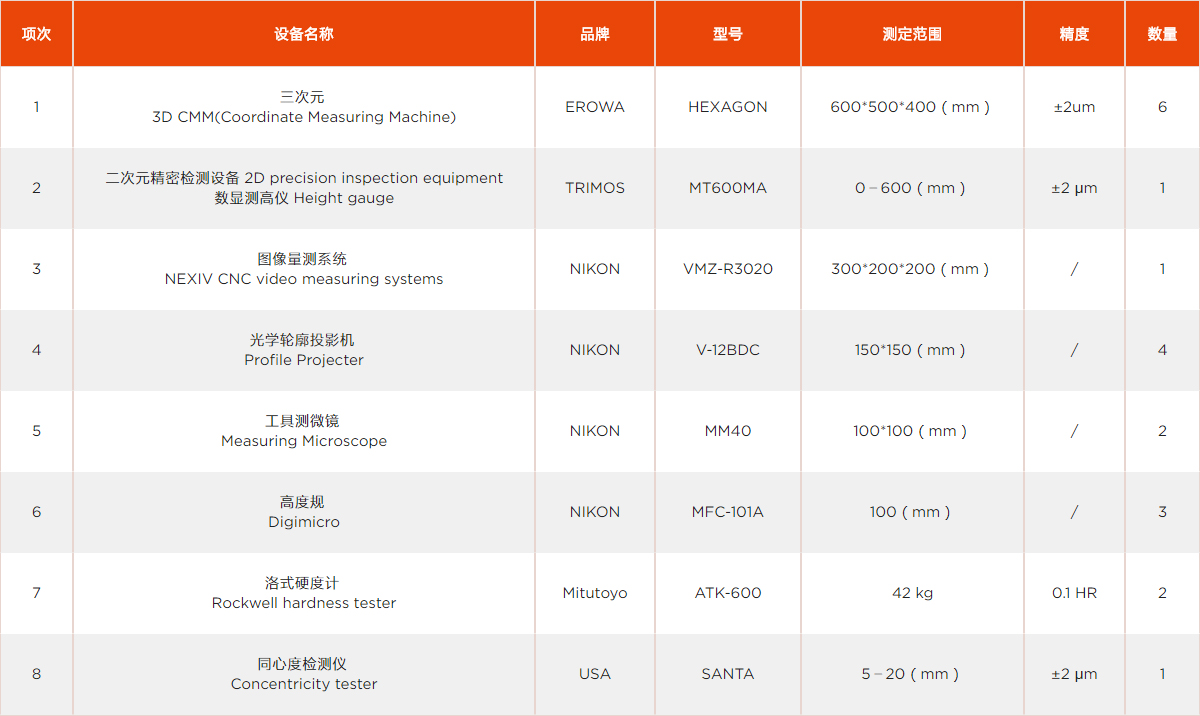Image resolution: width=1200 pixels, height=716 pixels.
Task: Click the USA brand cell
Action: [595, 674]
